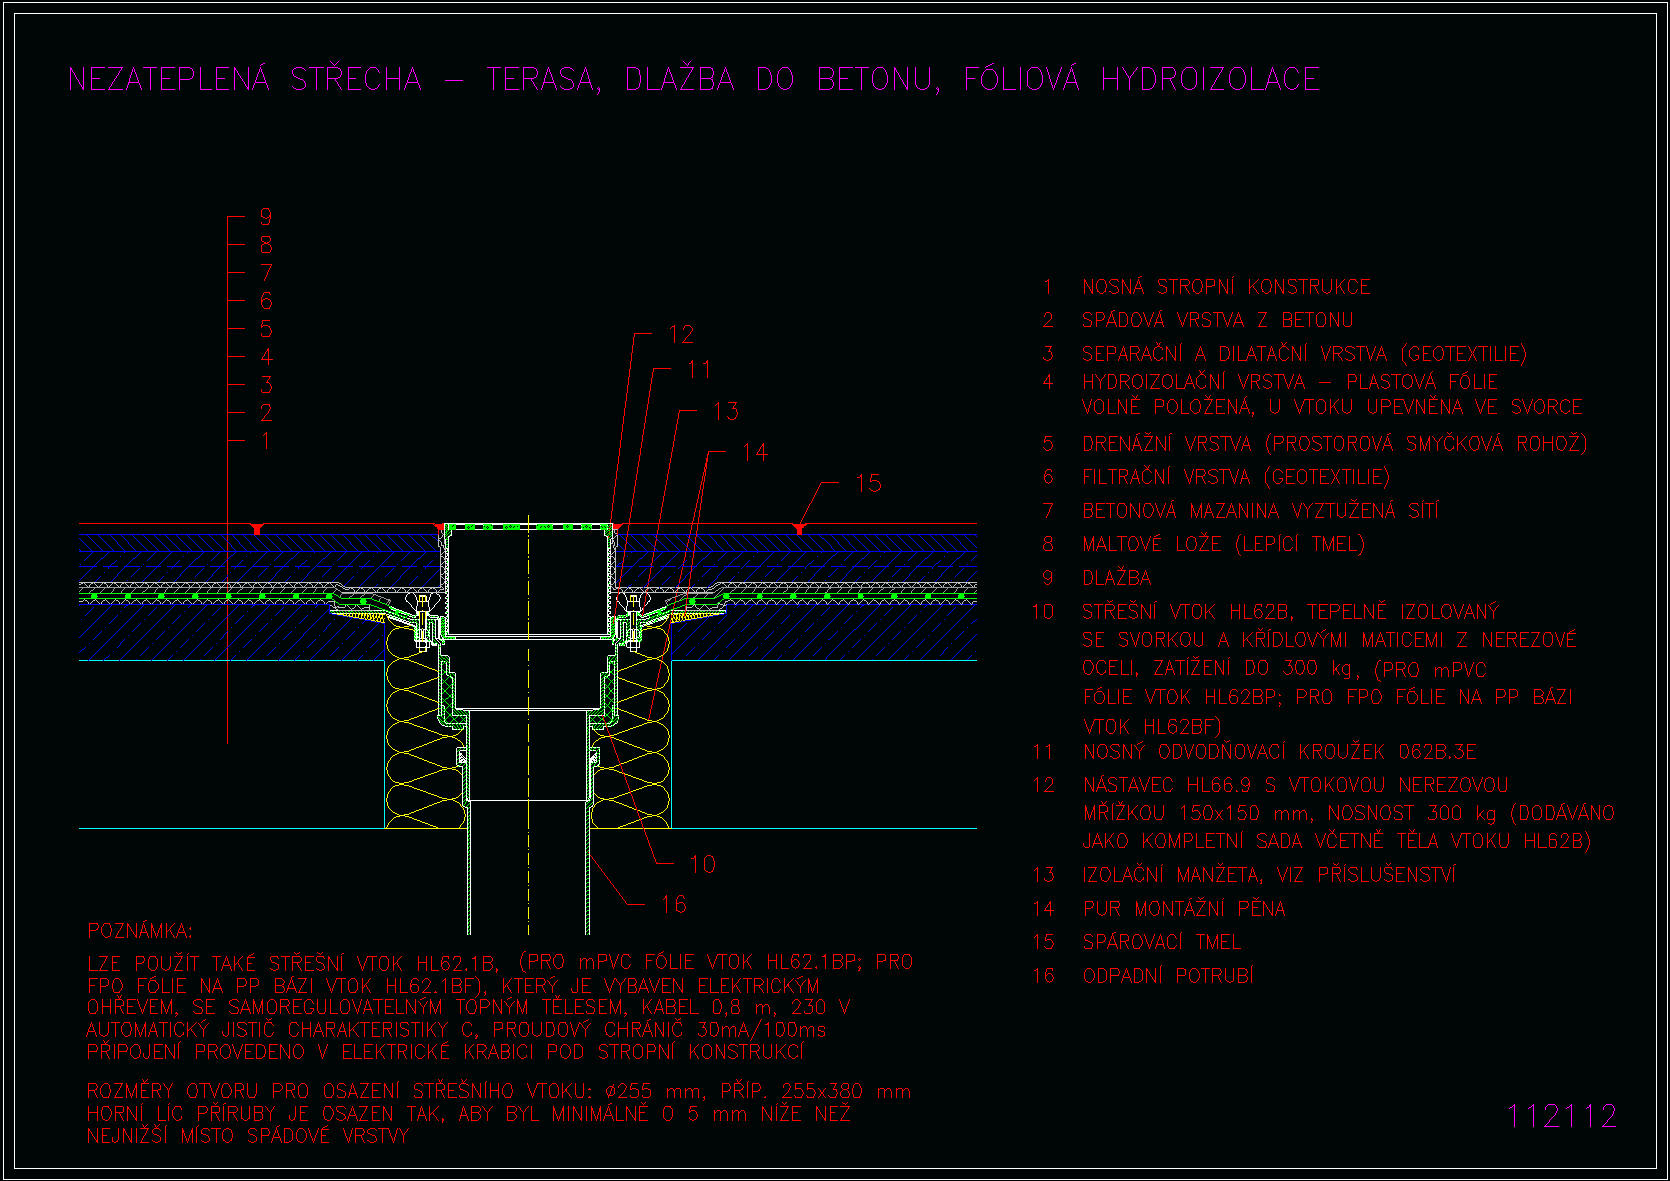
Task: Select note line 'HORNÍ LÍC PŘÍRUBY JE OSAZEN TAK'
Action: [468, 1114]
